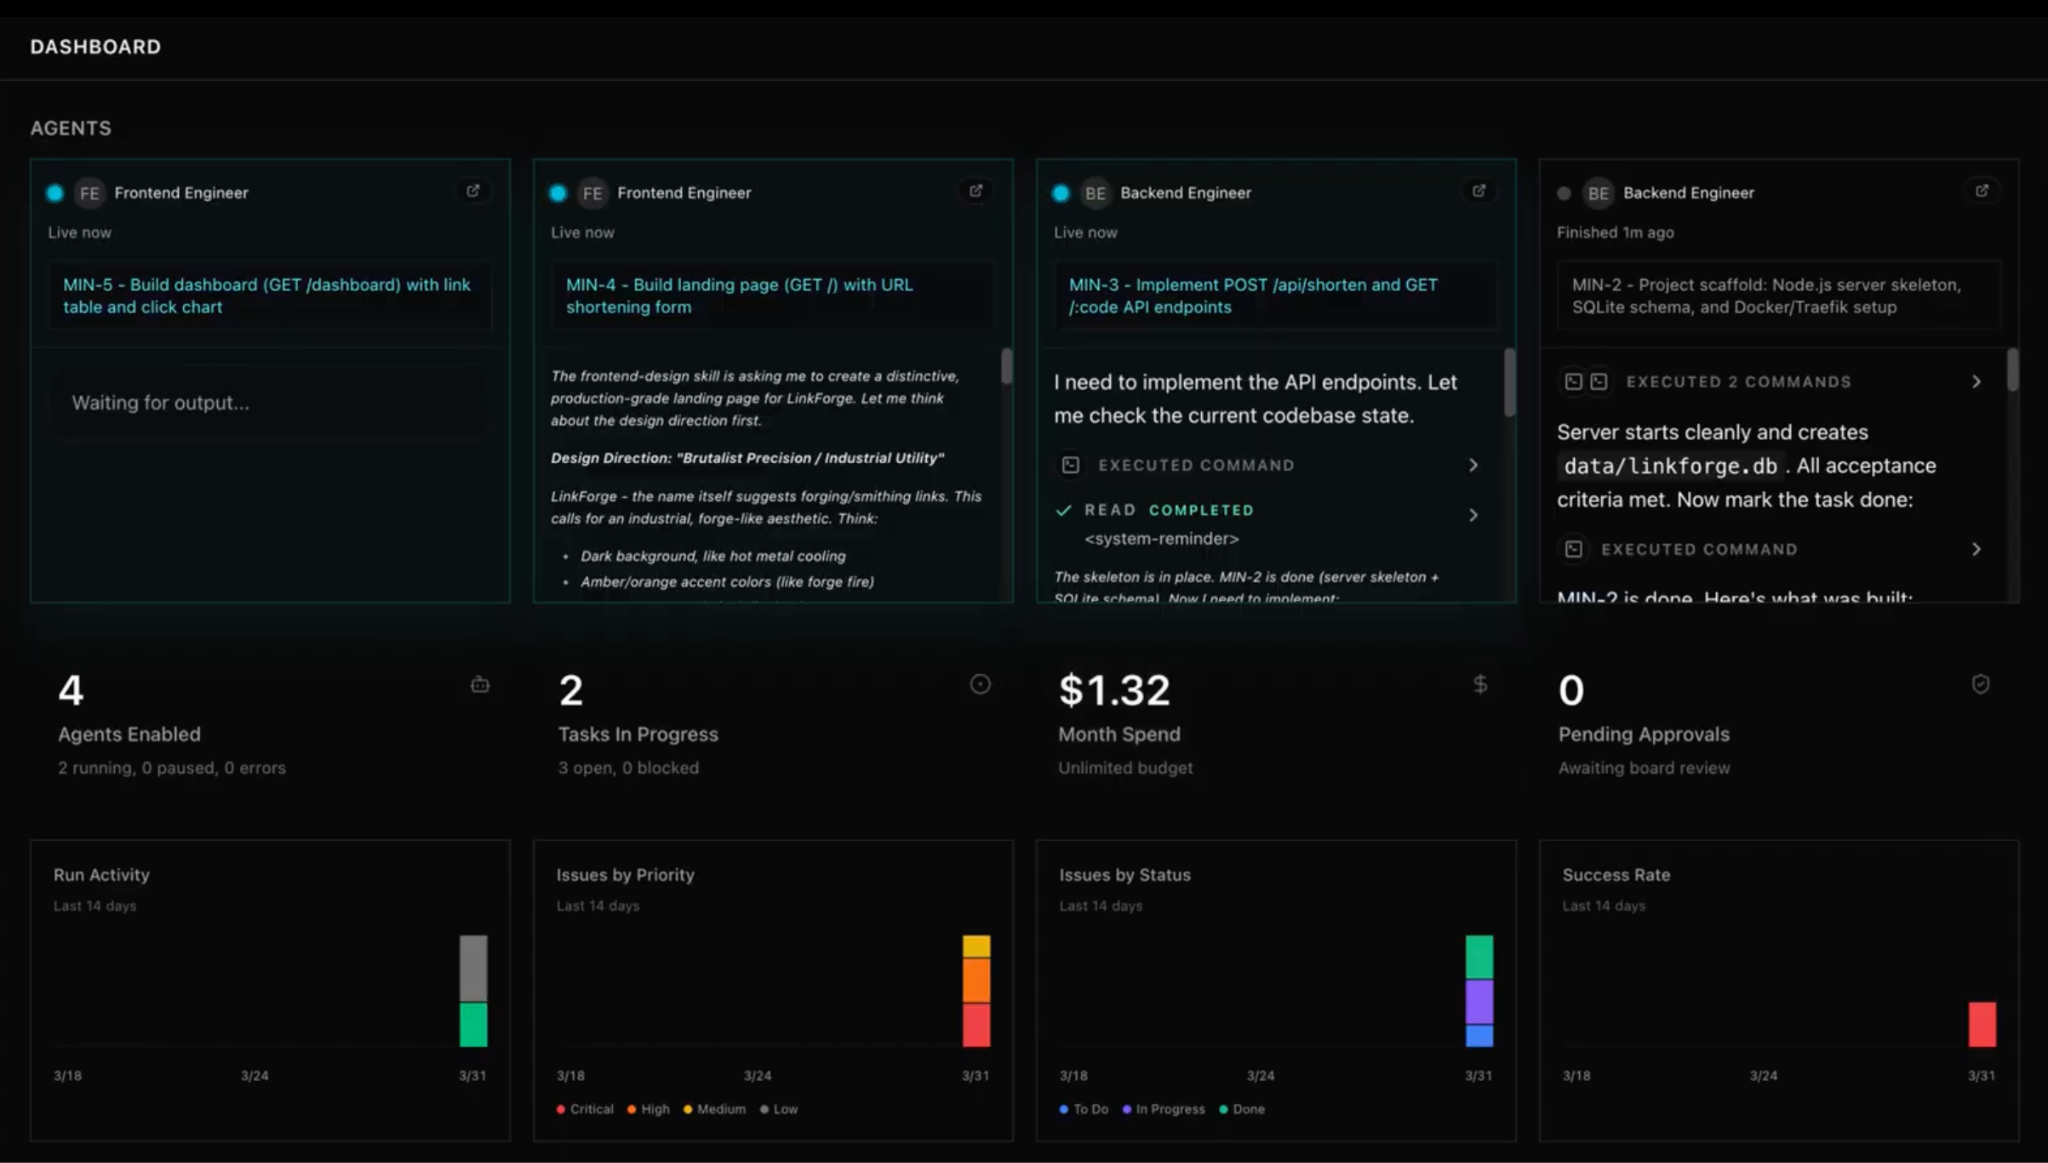Open the external link icon on MIN-5 card
Image resolution: width=2048 pixels, height=1163 pixels.
tap(474, 191)
